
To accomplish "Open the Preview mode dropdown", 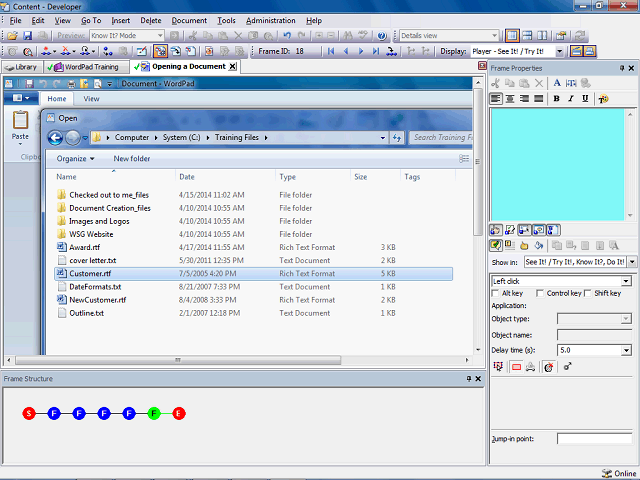I will (x=160, y=36).
